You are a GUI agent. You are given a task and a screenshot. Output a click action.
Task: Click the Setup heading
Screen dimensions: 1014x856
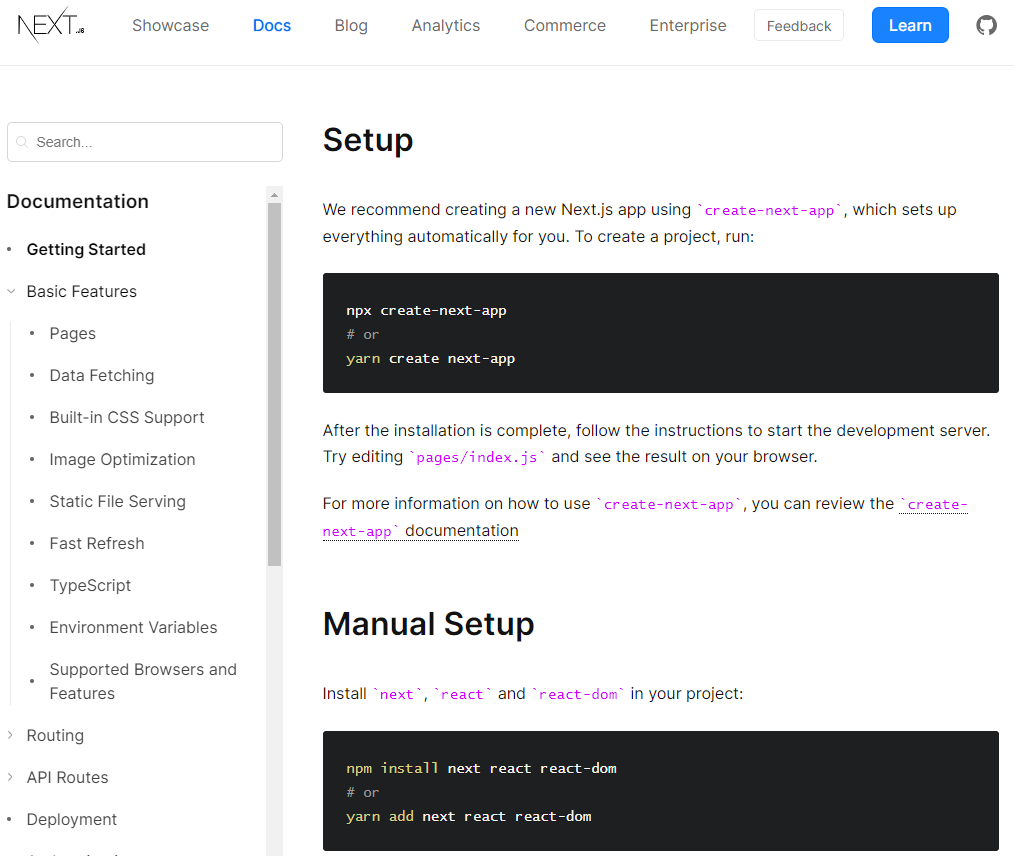coord(368,140)
